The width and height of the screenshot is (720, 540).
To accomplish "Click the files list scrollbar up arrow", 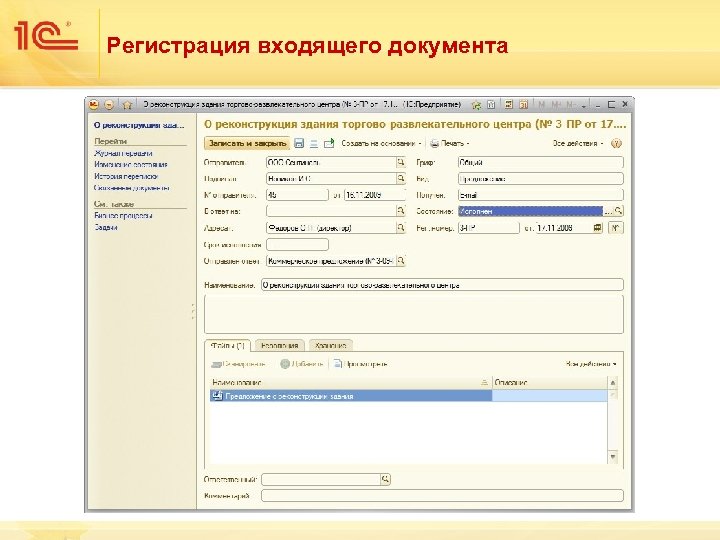I will tap(613, 382).
